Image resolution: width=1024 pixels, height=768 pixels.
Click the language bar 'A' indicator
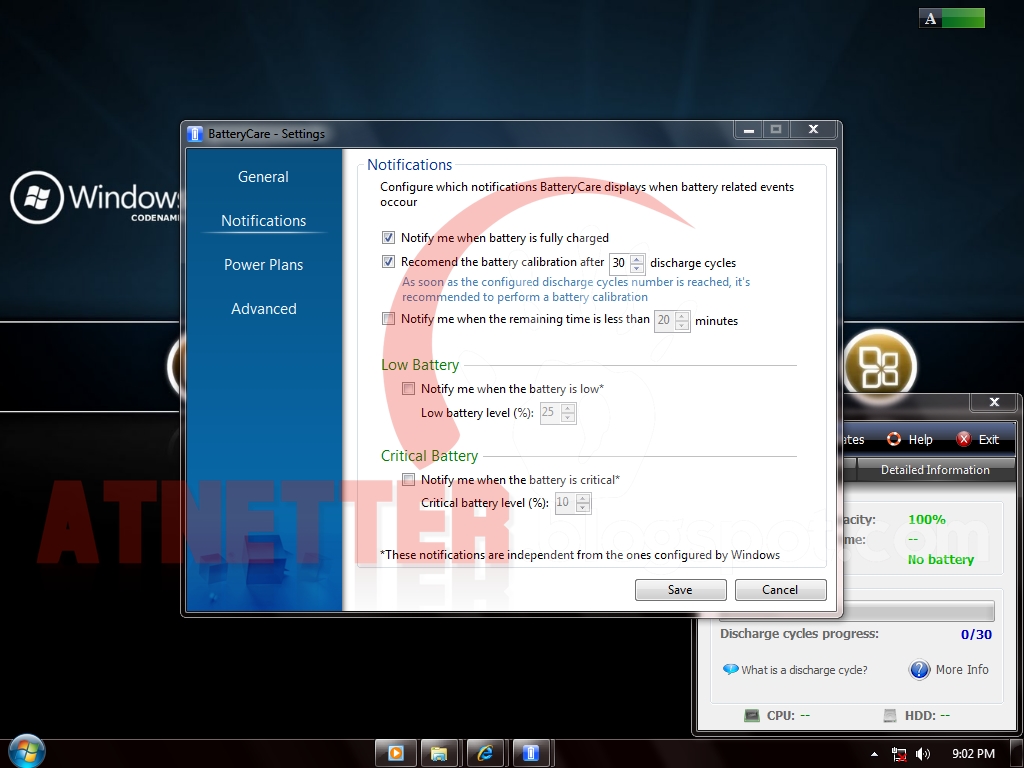(x=931, y=18)
